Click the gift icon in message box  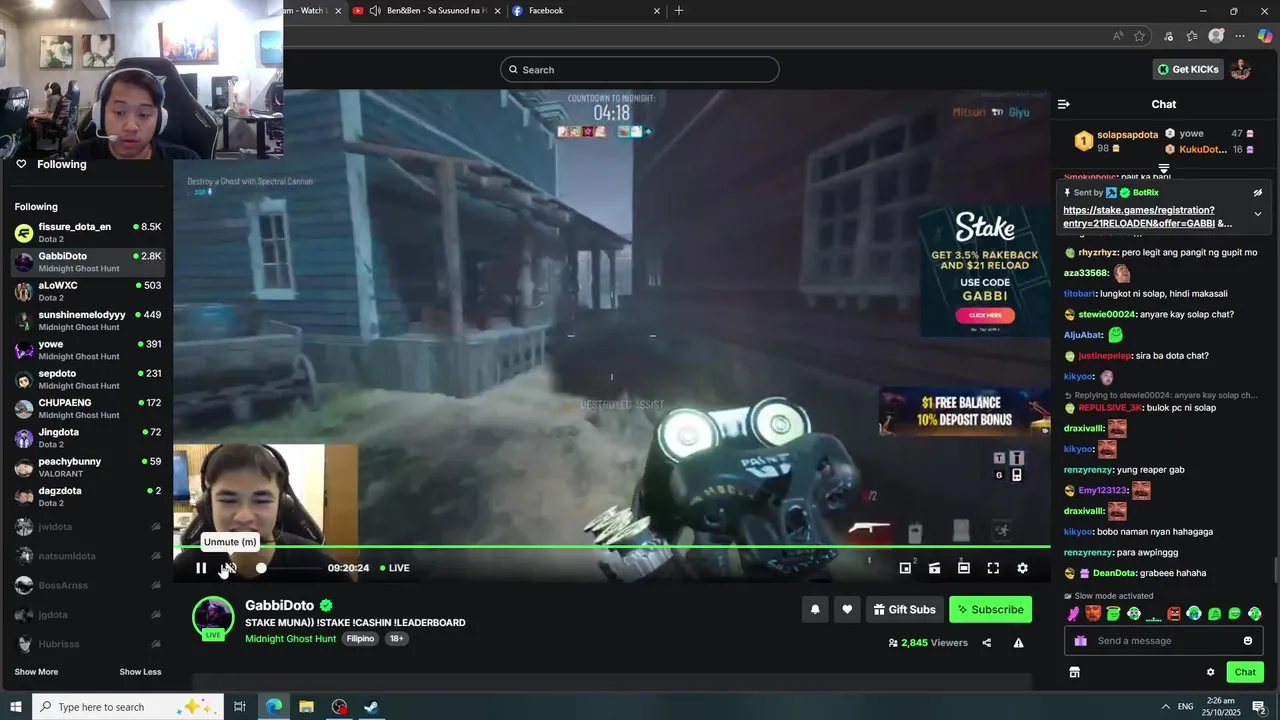pyautogui.click(x=1080, y=641)
